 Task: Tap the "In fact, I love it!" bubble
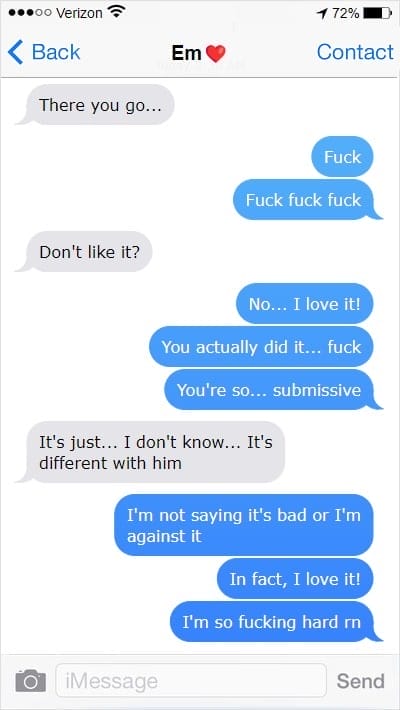(x=295, y=579)
